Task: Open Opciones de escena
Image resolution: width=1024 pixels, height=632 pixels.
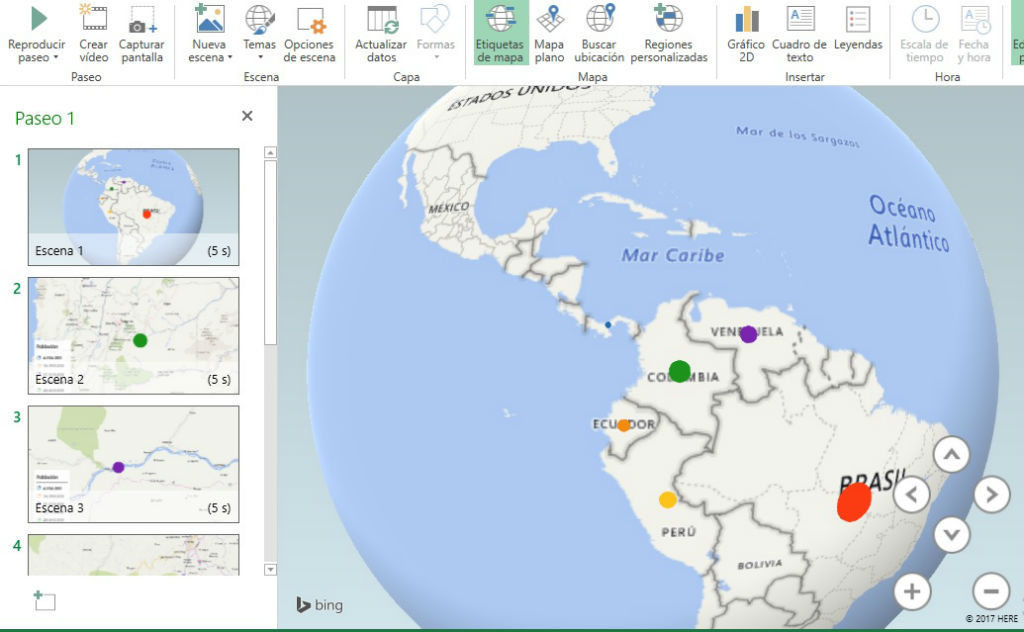Action: pyautogui.click(x=309, y=19)
